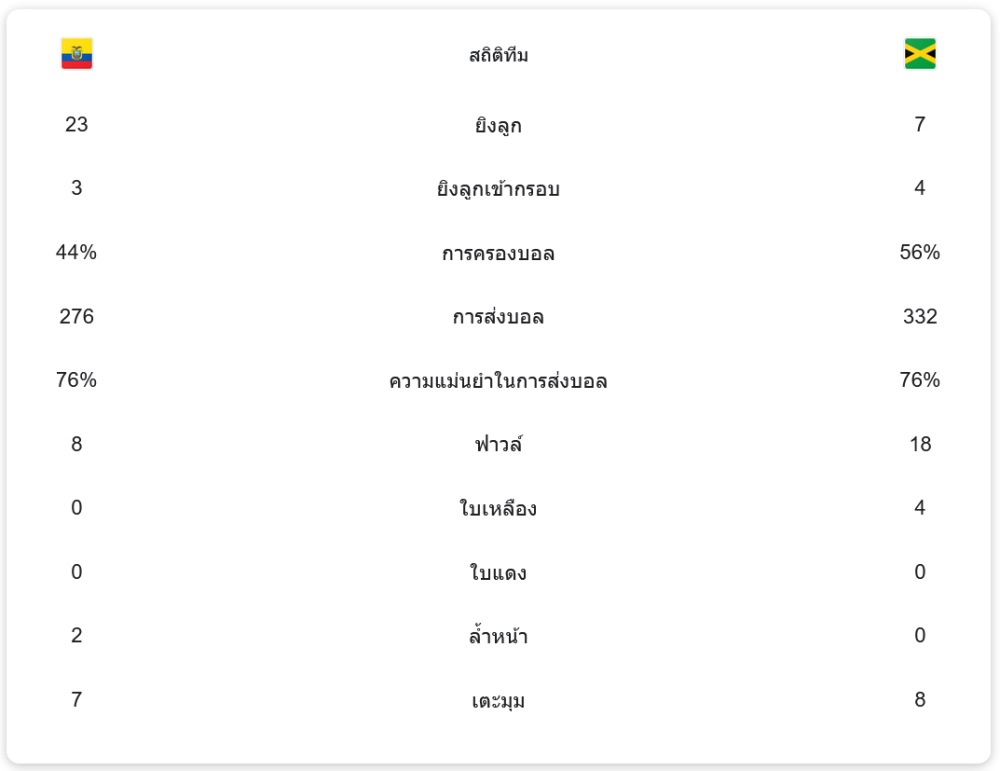
Task: Select the ฟาวล์ stat label
Action: 498,445
